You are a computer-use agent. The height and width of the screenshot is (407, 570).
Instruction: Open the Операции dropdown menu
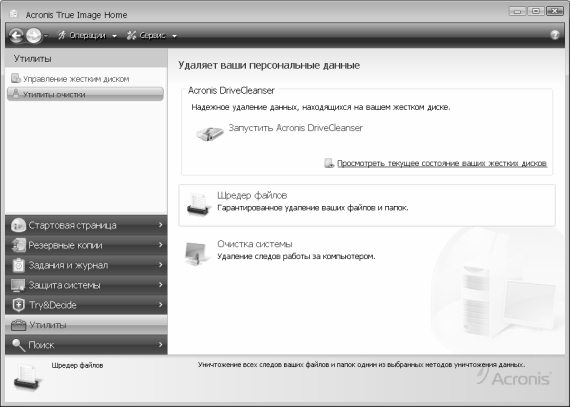(87, 36)
